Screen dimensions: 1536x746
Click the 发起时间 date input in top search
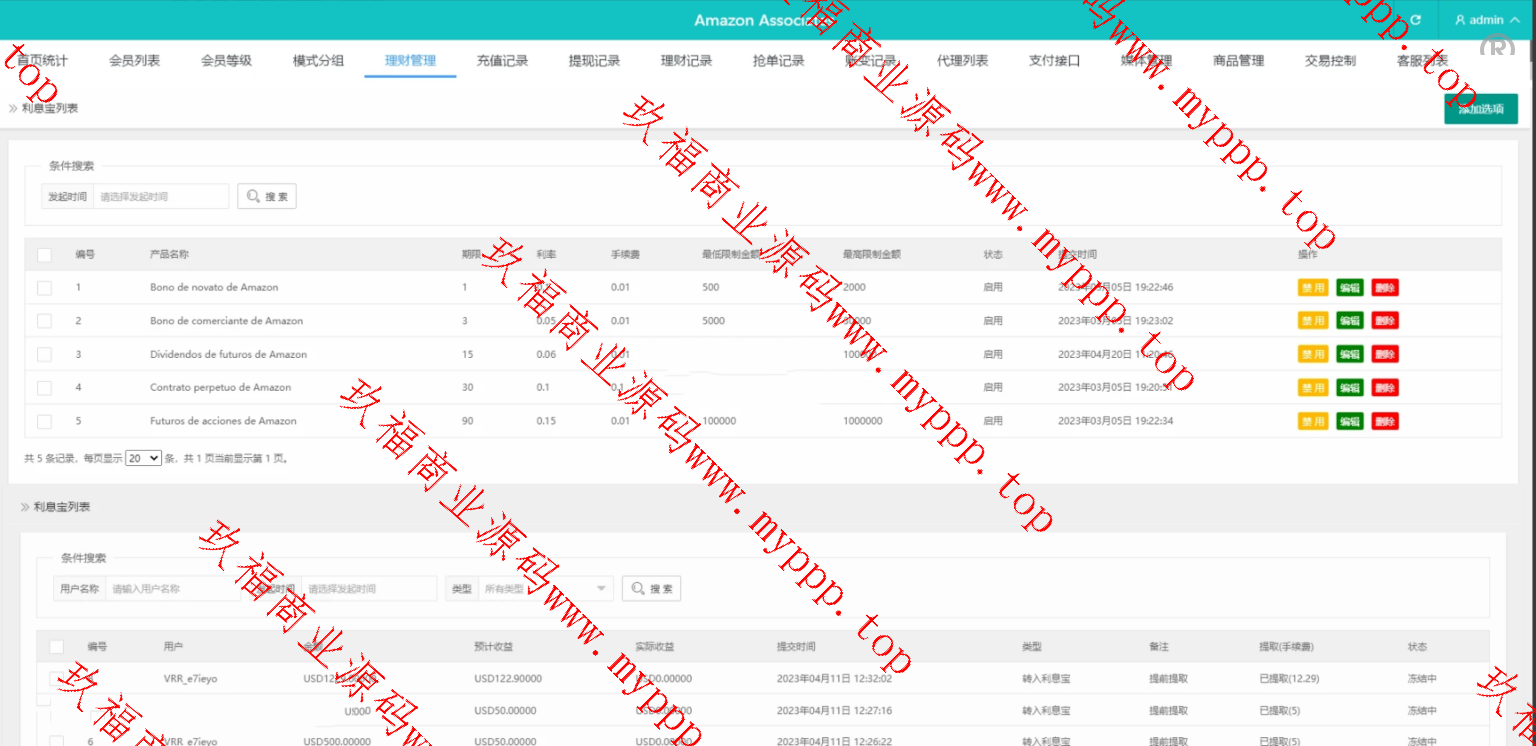160,197
